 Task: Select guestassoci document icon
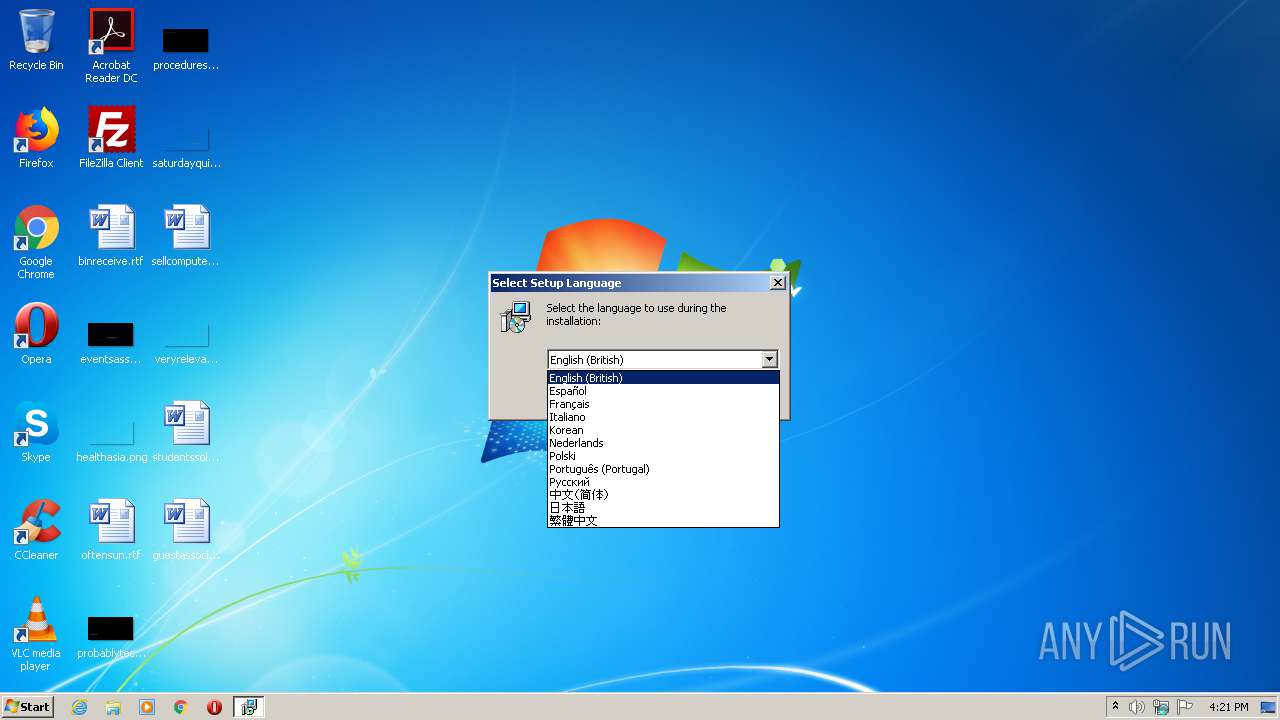tap(186, 530)
